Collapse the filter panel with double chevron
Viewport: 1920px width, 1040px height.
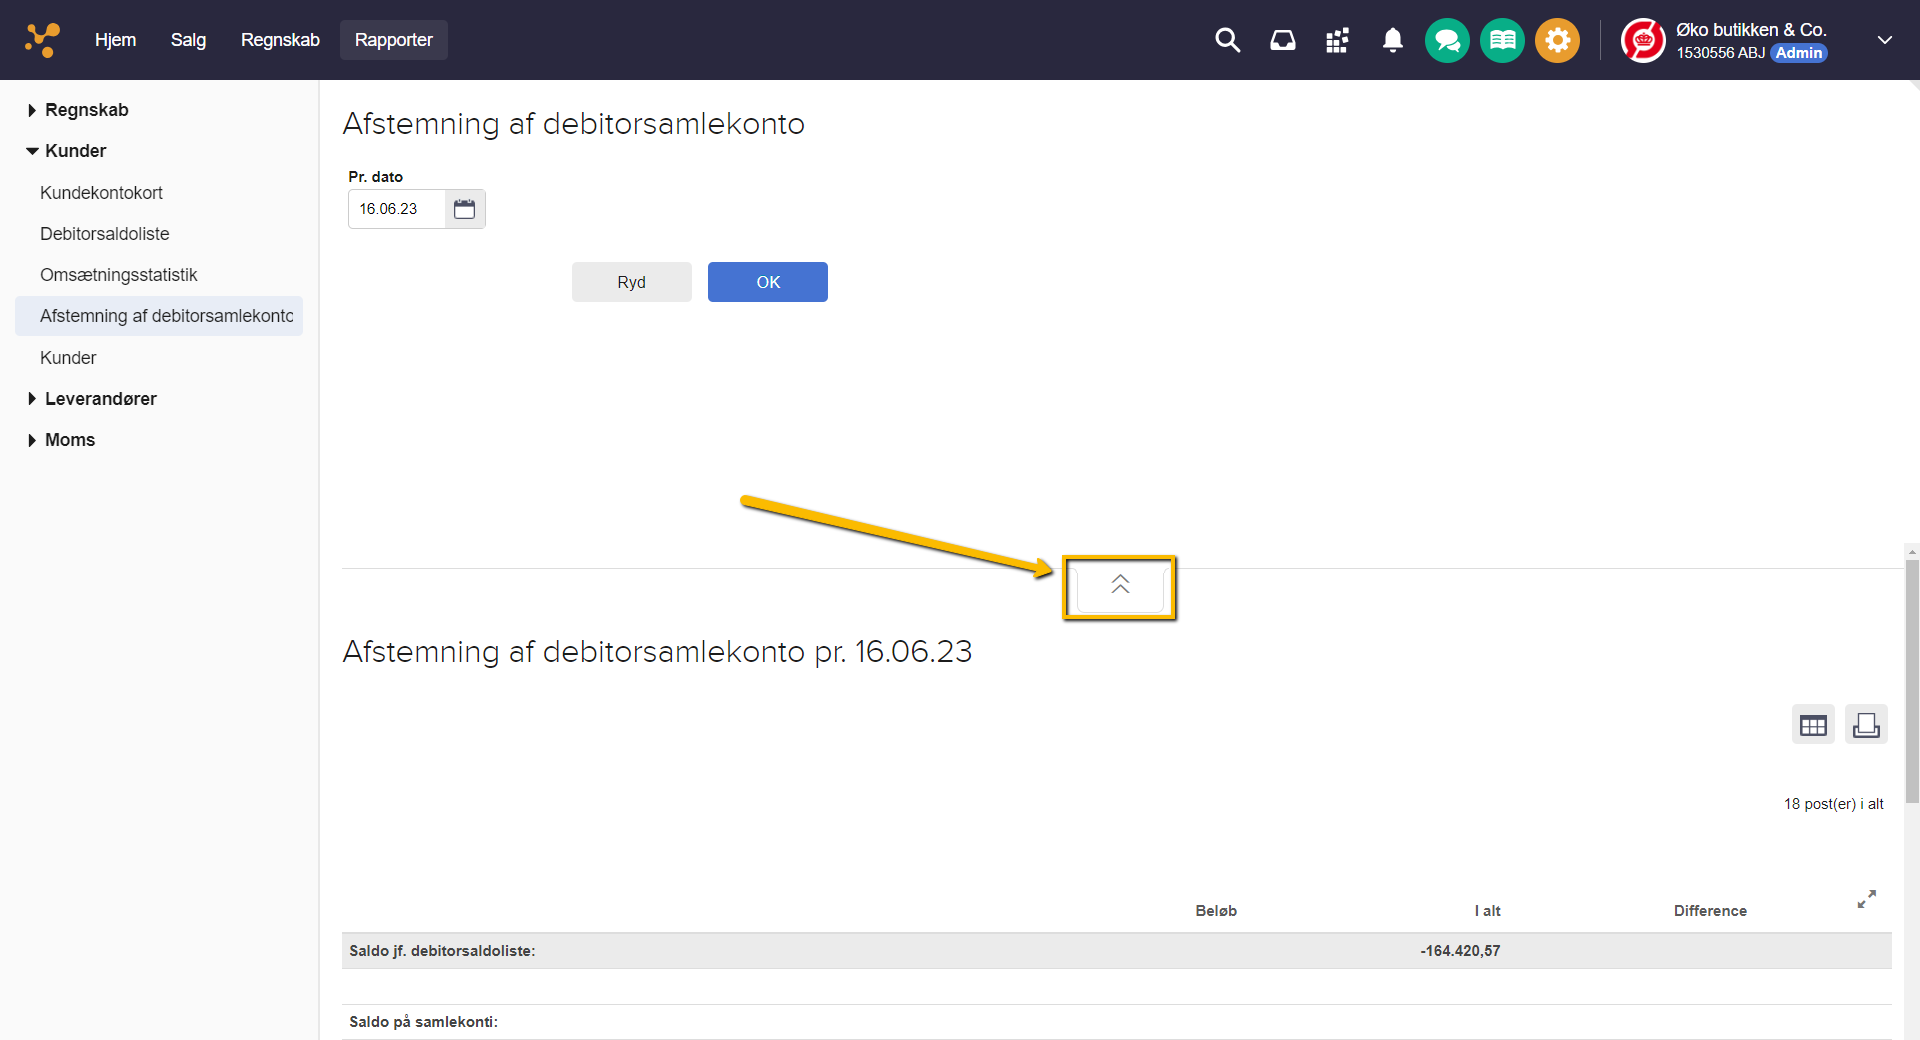click(1120, 587)
